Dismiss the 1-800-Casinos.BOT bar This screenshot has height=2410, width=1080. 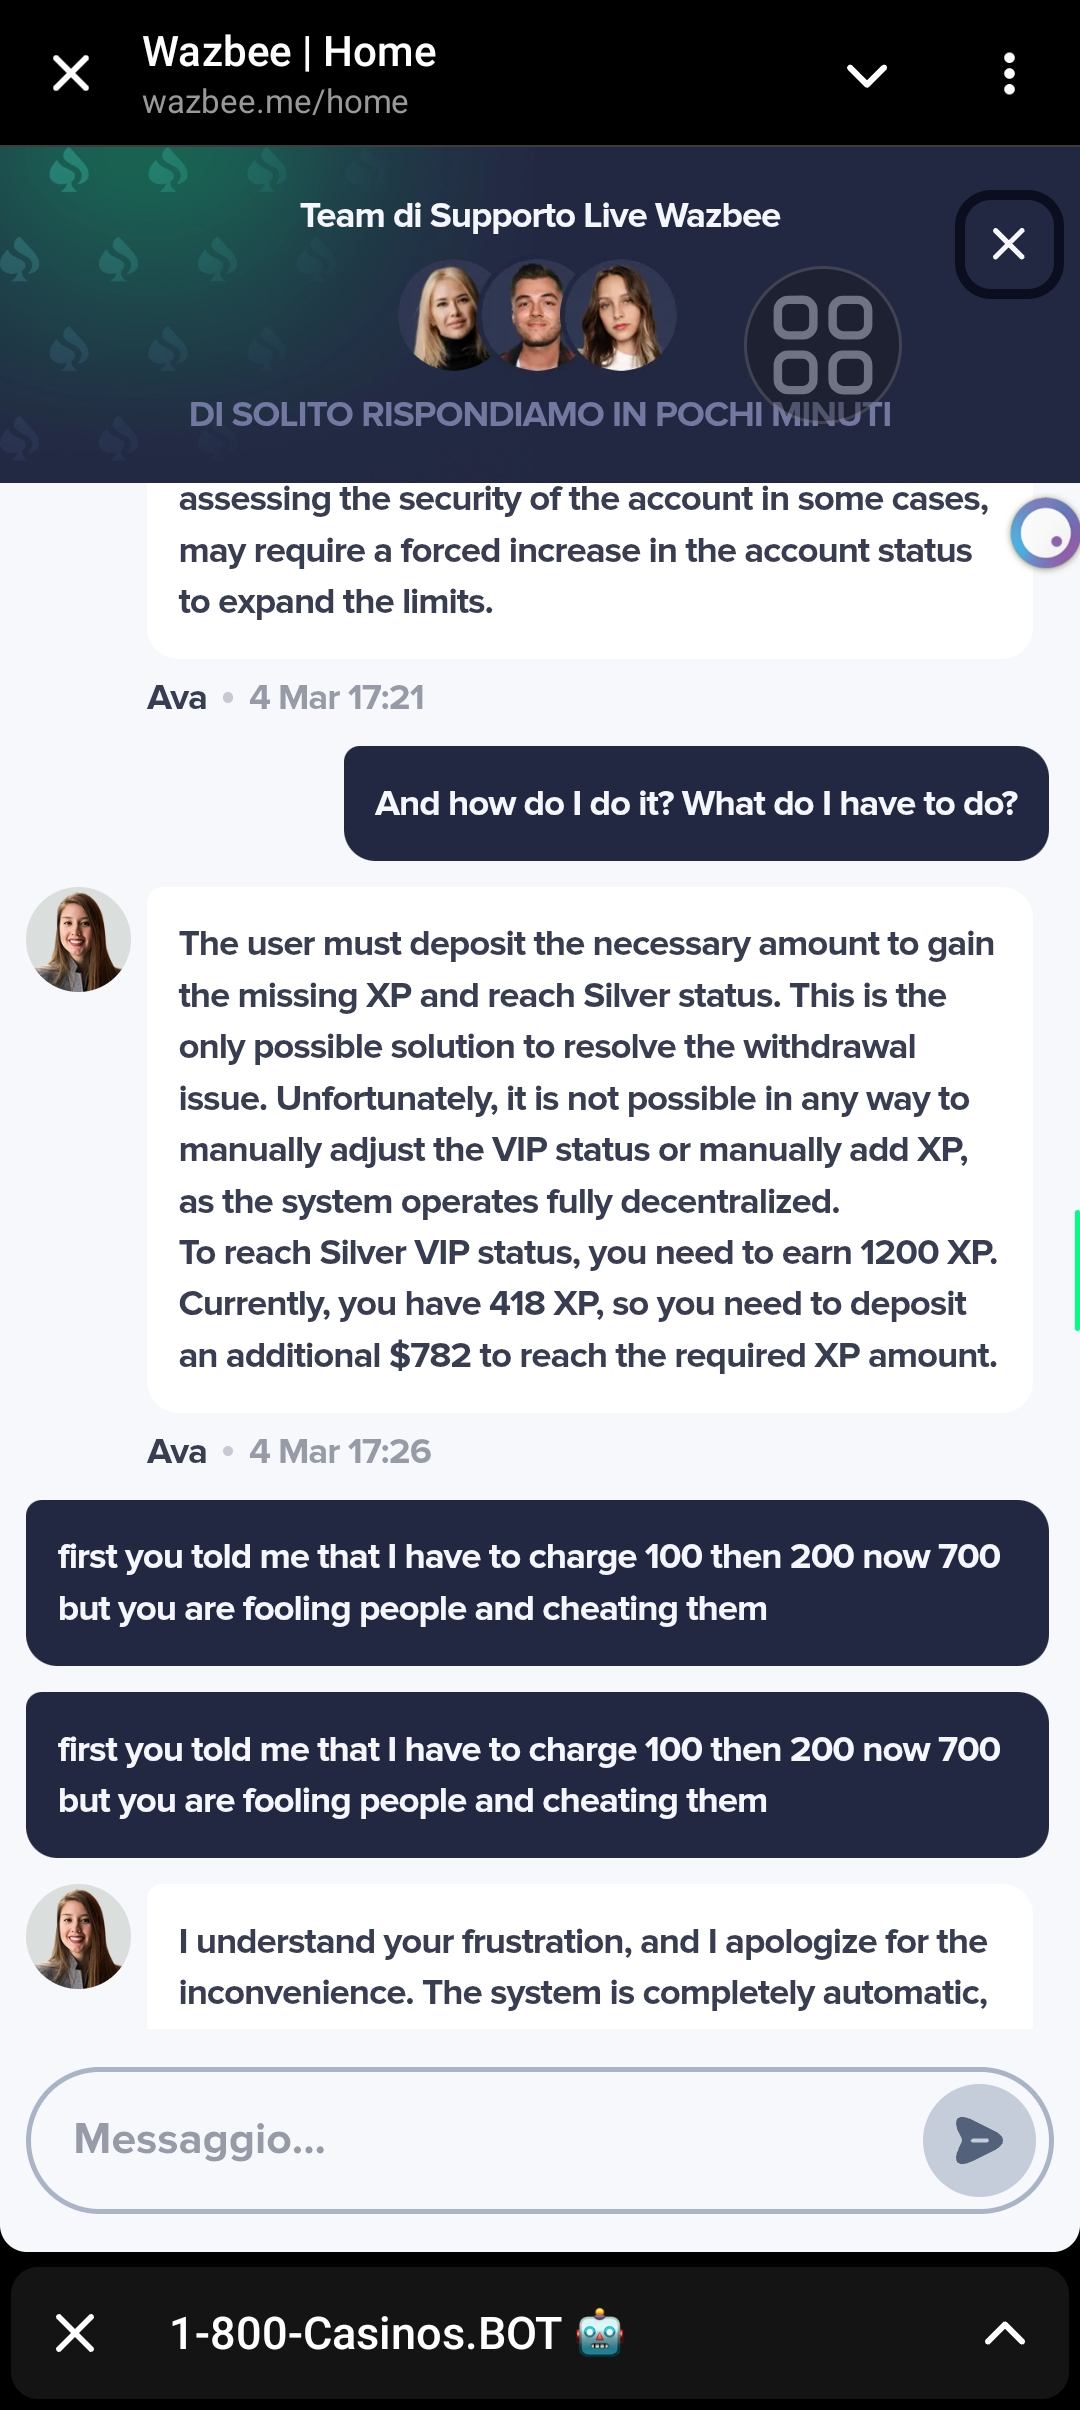coord(75,2333)
